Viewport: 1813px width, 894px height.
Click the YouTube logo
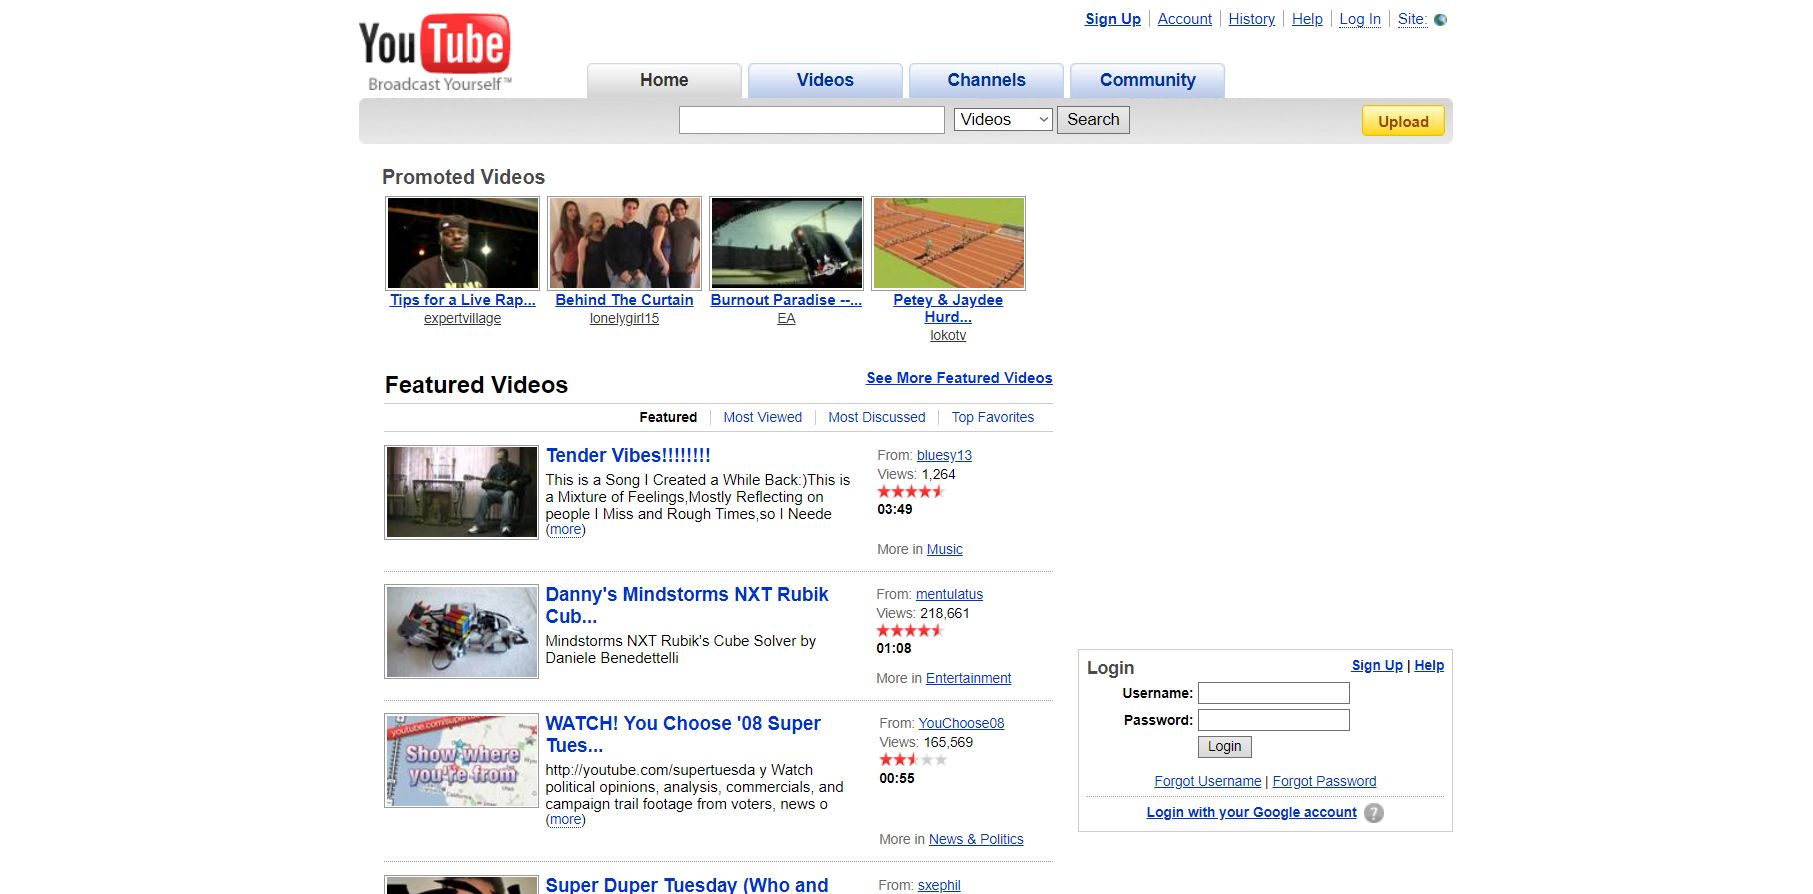click(435, 53)
